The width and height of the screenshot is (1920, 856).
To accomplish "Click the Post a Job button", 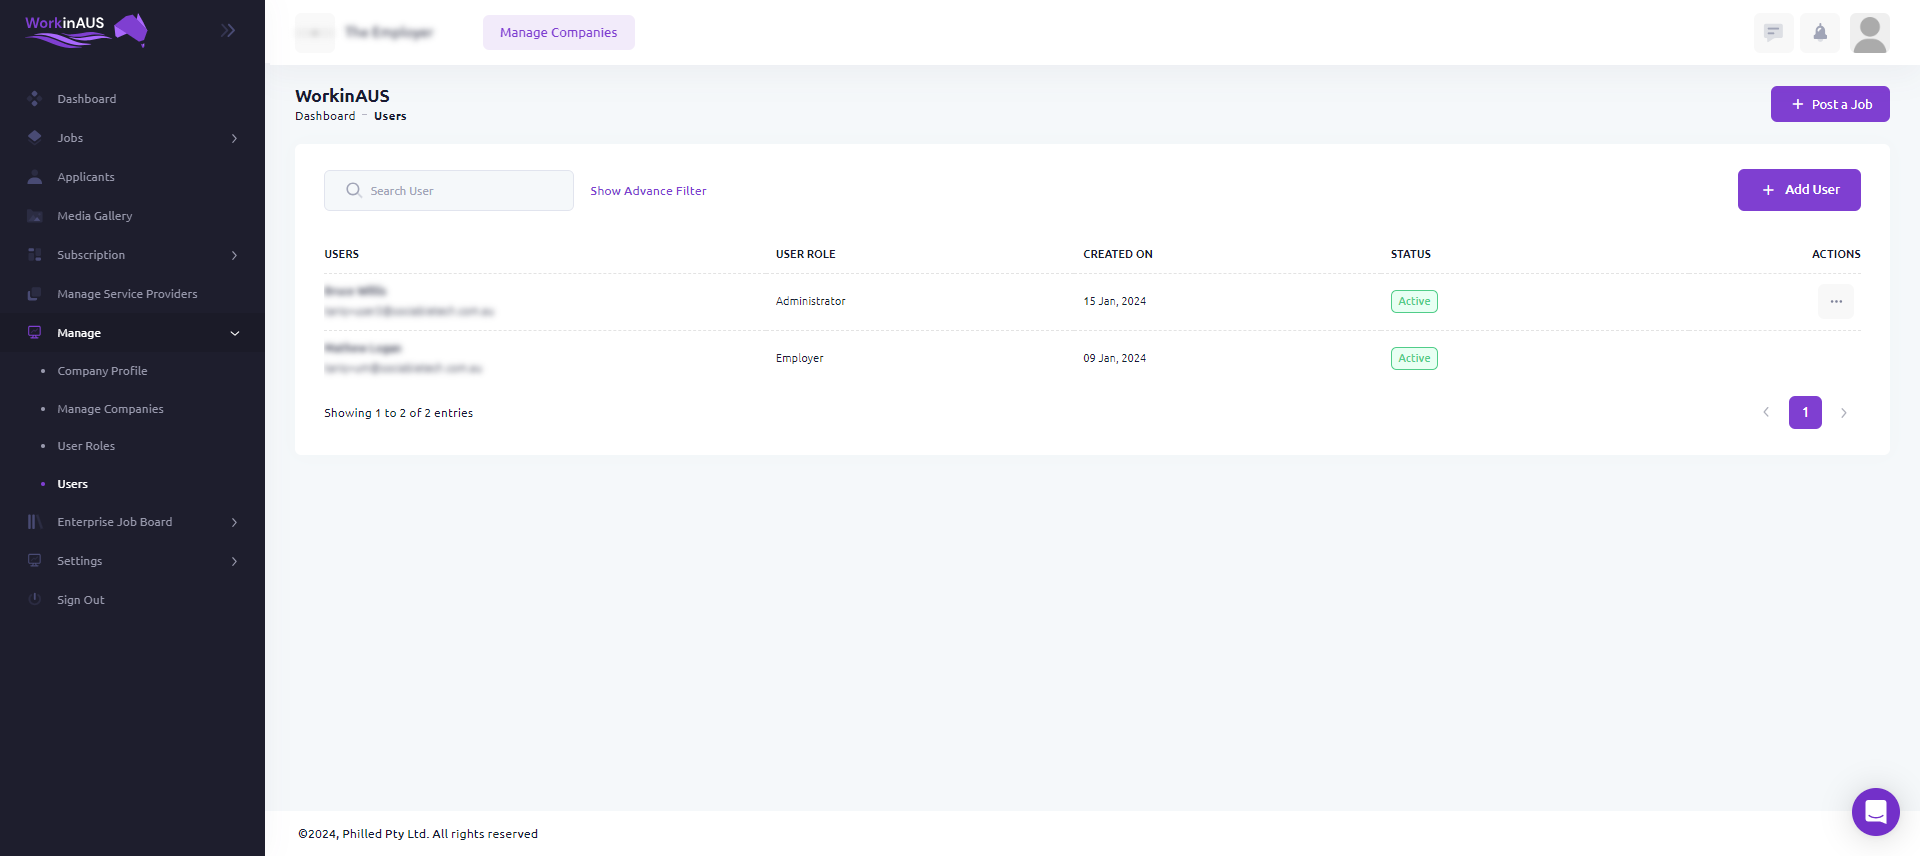I will tap(1829, 104).
